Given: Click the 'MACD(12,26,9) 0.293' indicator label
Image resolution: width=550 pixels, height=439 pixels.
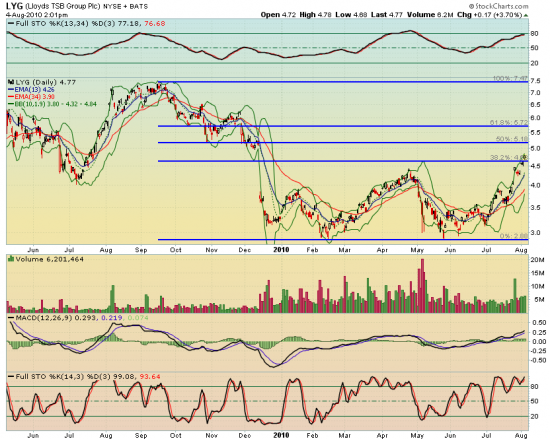Looking at the screenshot, I should click(x=57, y=318).
